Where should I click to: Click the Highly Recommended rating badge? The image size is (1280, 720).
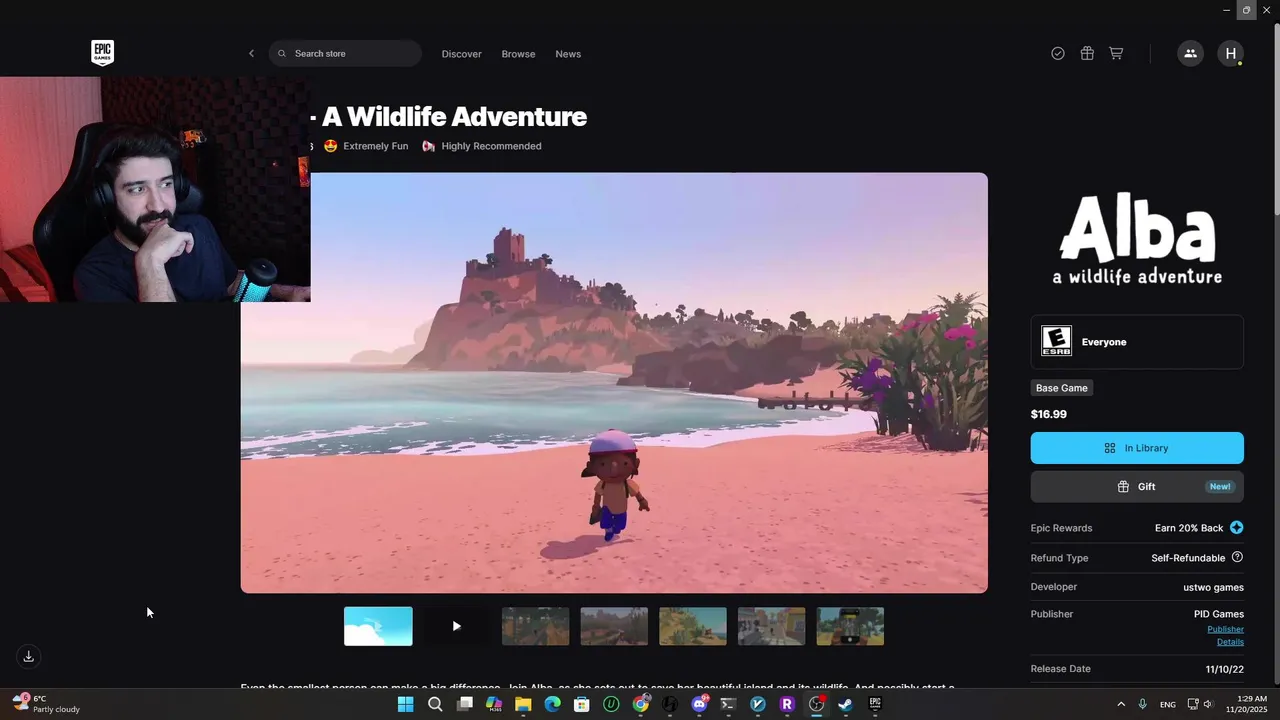click(x=482, y=146)
